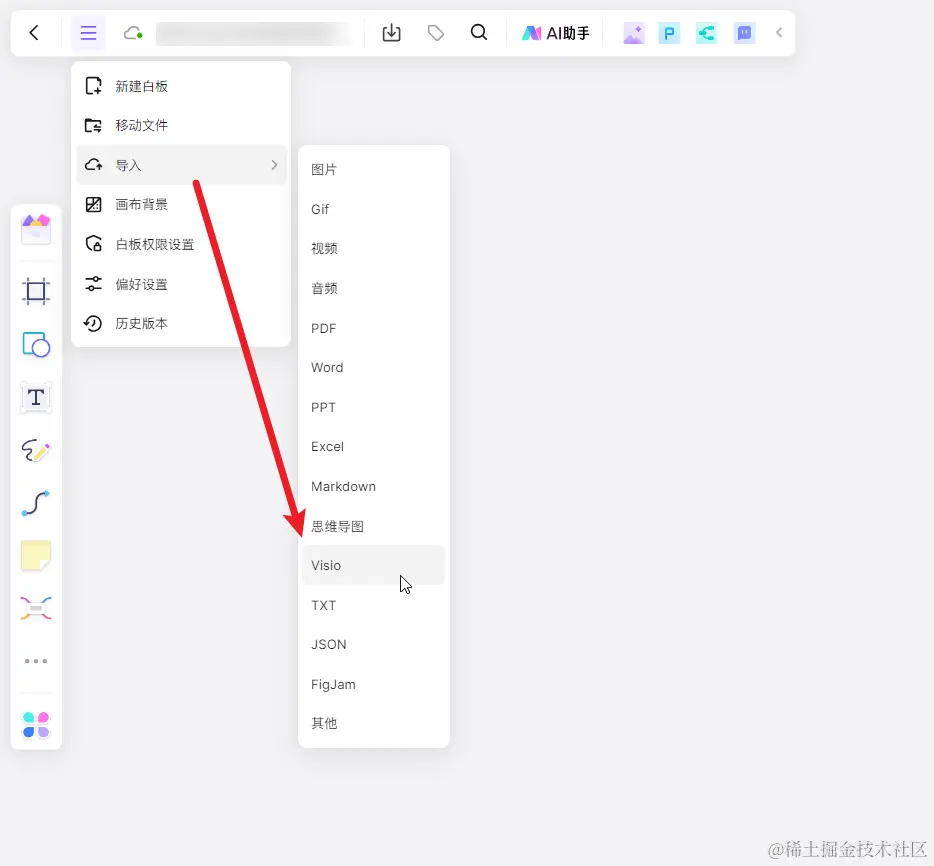Select the connector line tool

(35, 503)
